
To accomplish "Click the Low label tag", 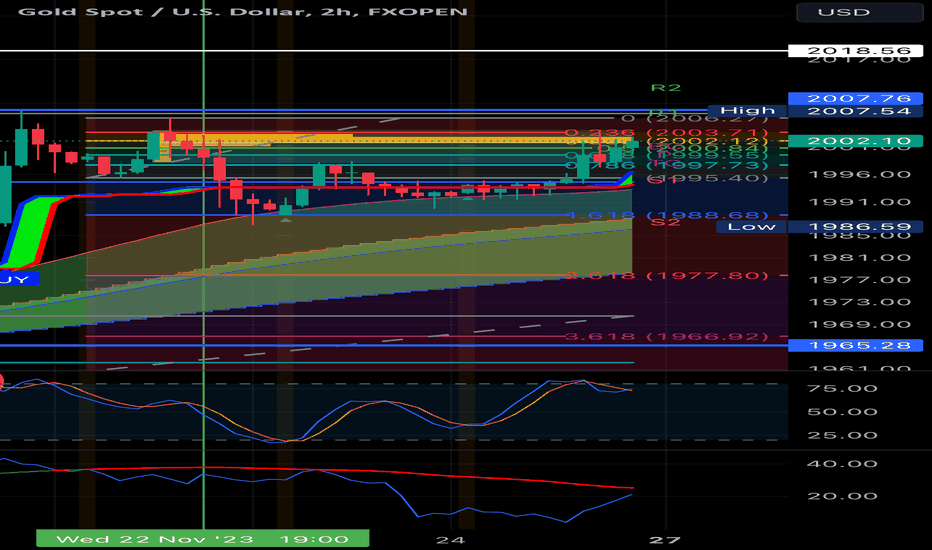I will [x=751, y=227].
